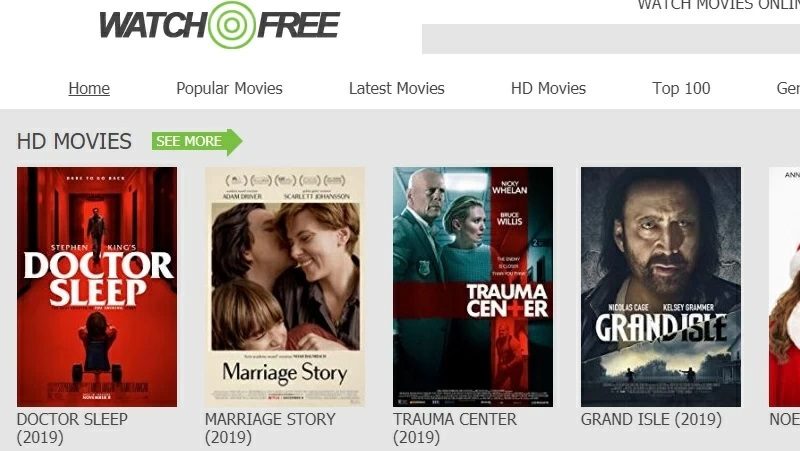Click the partially visible Noelle poster
This screenshot has width=800, height=451.
pyautogui.click(x=785, y=287)
